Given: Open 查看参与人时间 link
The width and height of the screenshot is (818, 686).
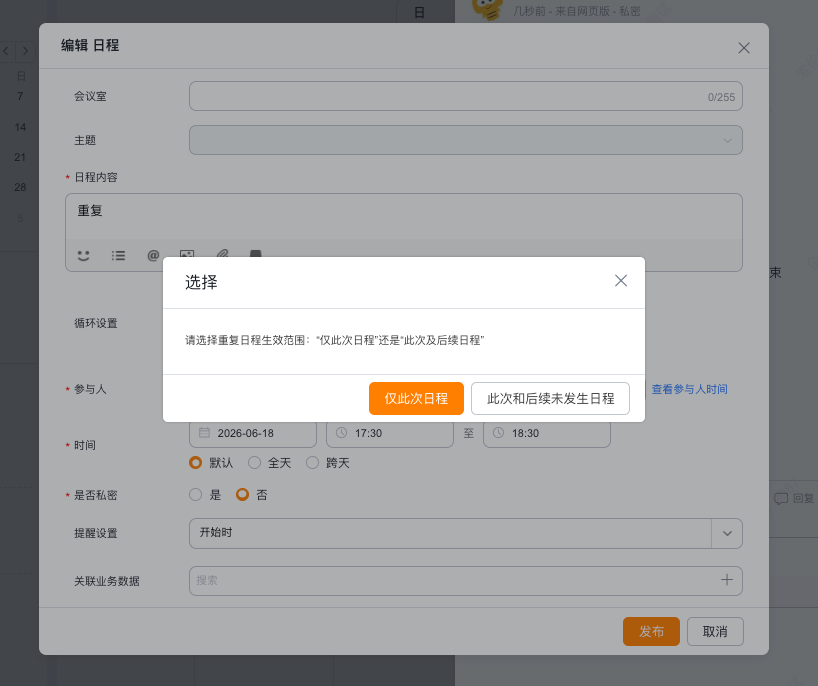Looking at the screenshot, I should 689,389.
